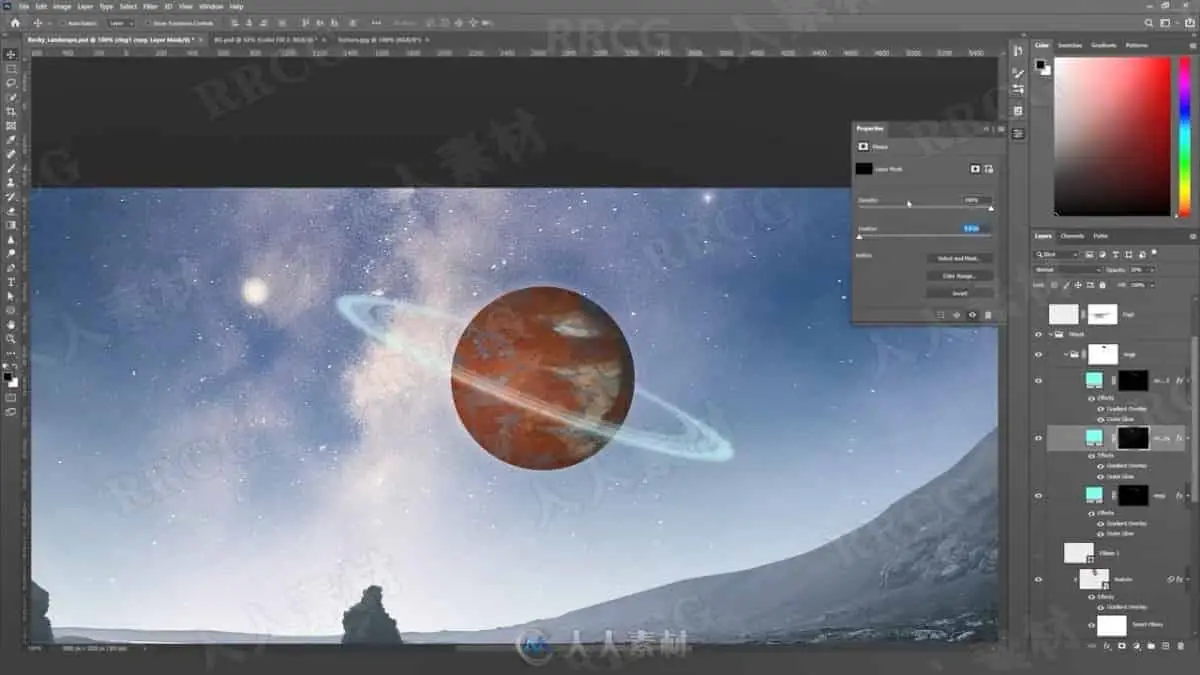Click the Select Pixel Mask icon in Properties
Viewport: 1200px width, 675px height.
point(975,169)
